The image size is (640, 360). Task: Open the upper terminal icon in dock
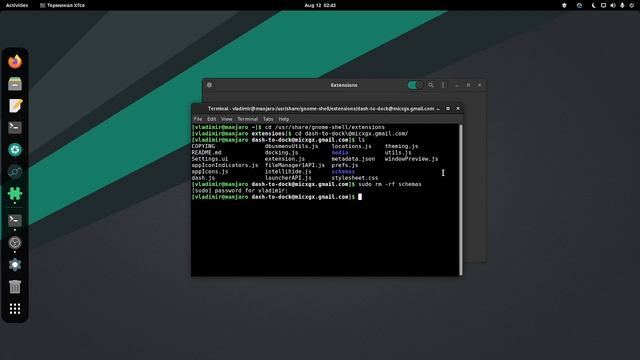[15, 128]
